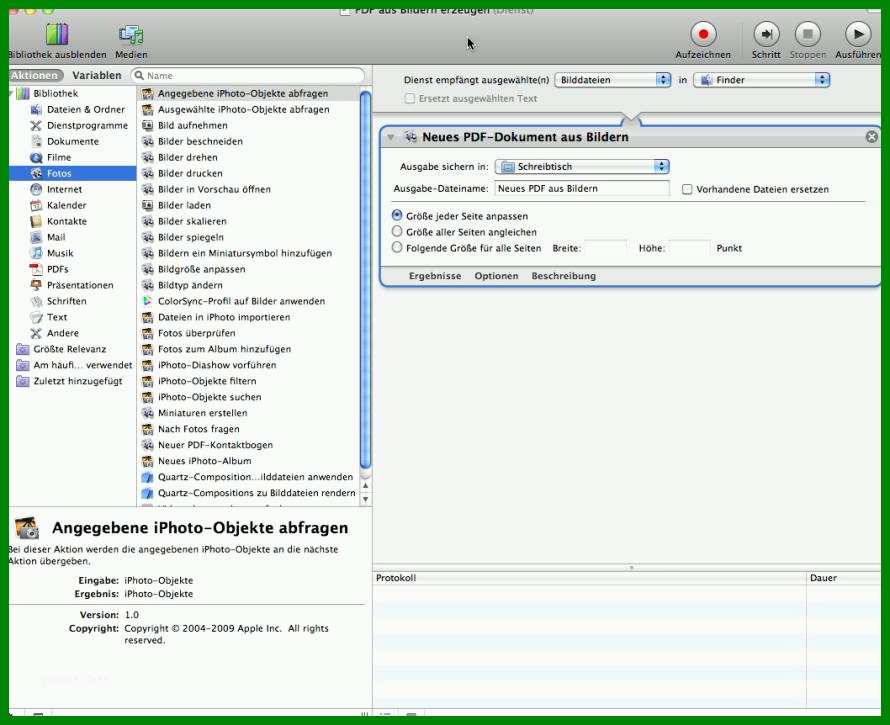890x725 pixels.
Task: Open the Beschreibung tab
Action: coord(563,276)
